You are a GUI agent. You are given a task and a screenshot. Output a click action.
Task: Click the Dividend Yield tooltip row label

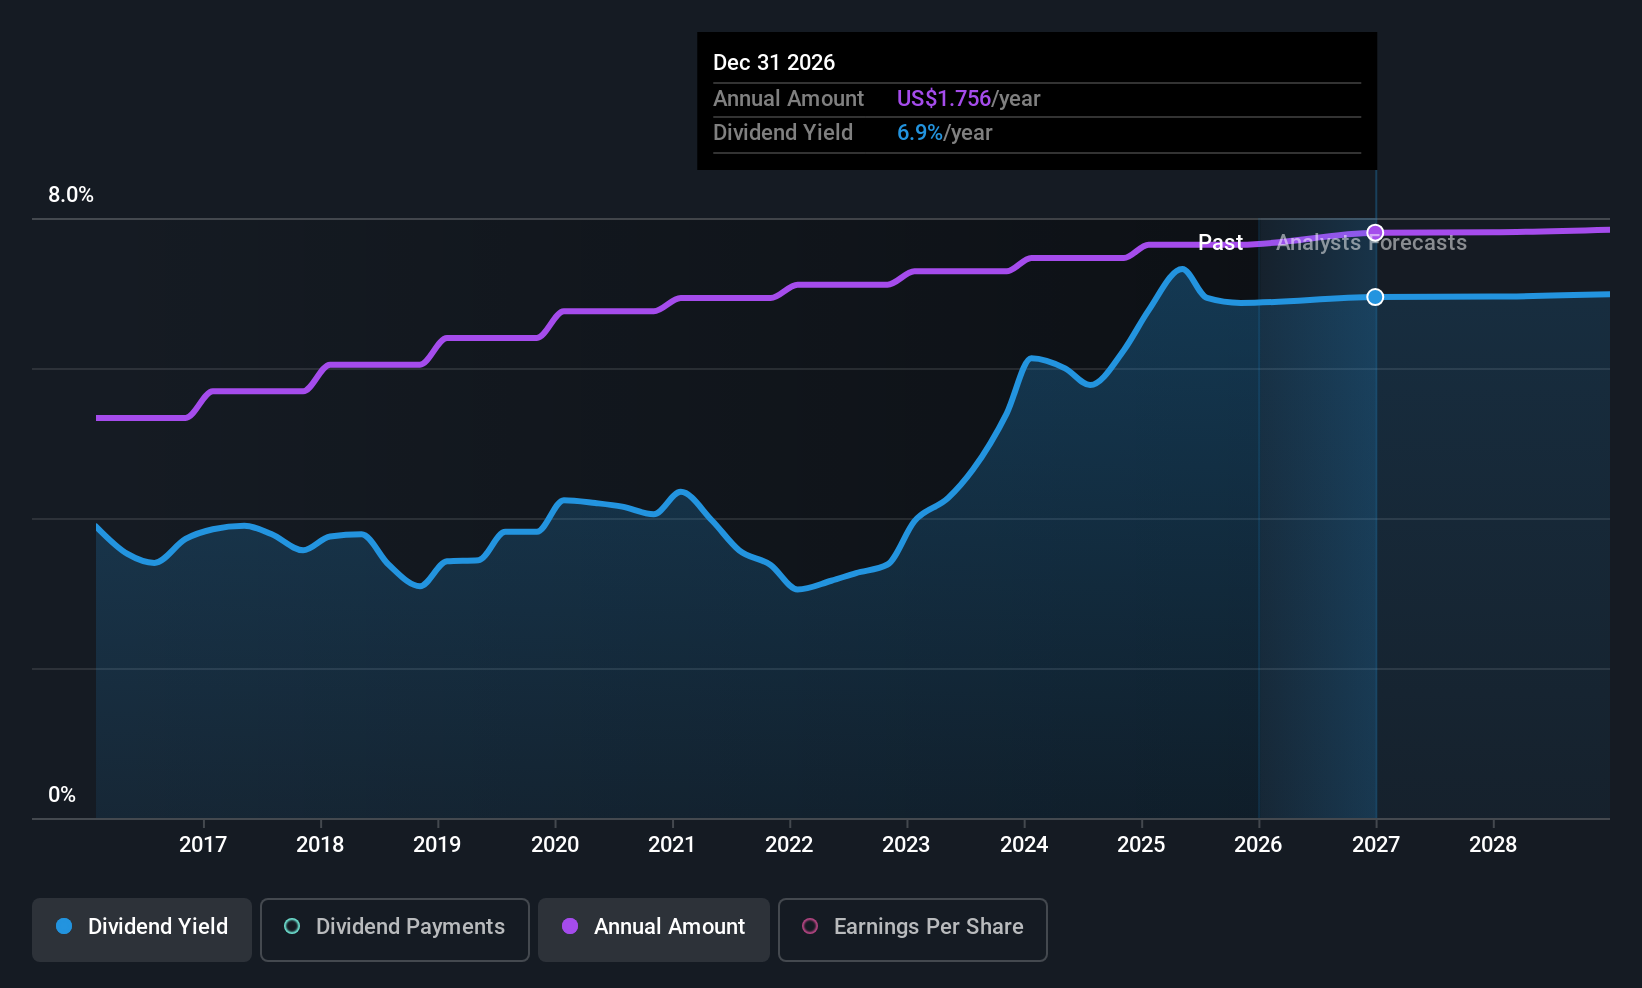pos(783,132)
